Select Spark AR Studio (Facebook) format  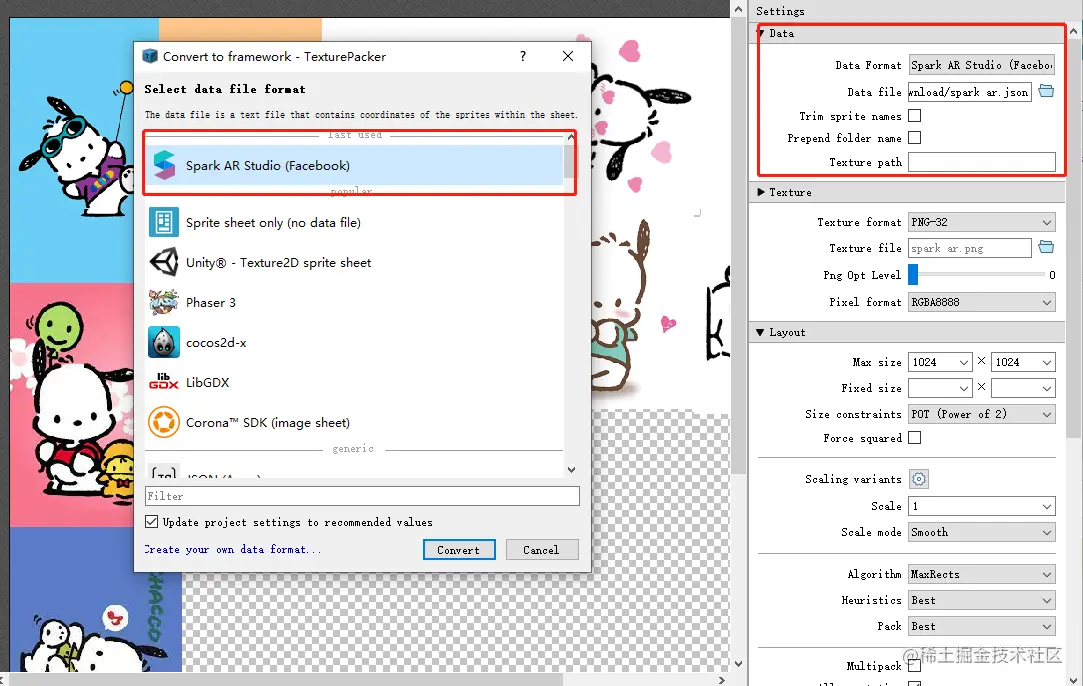click(354, 165)
